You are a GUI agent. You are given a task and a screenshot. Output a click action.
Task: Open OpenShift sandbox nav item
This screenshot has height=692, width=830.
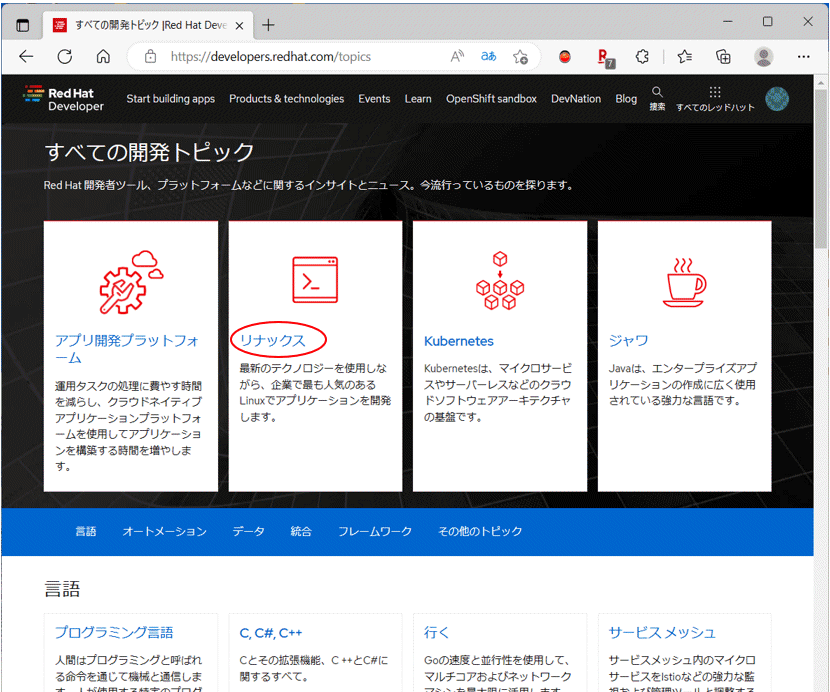click(491, 99)
